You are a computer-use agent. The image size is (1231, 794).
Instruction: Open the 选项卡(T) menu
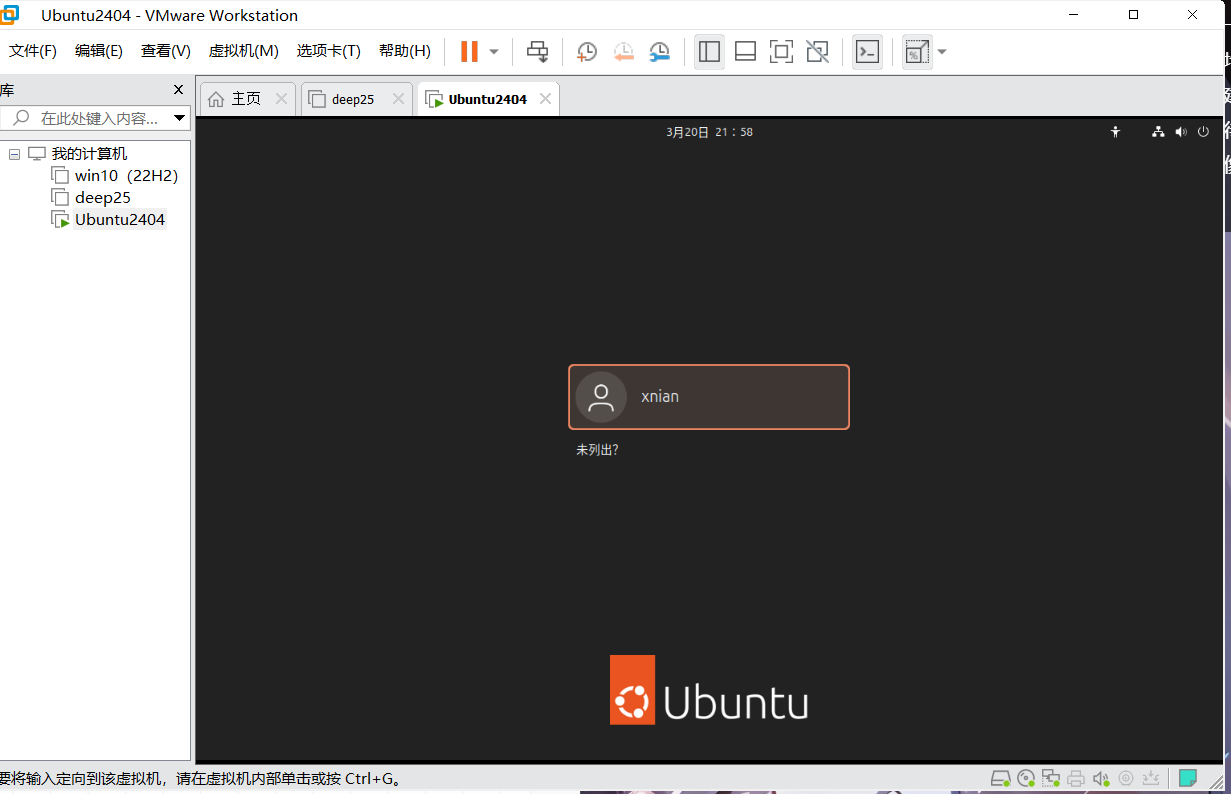pos(328,51)
